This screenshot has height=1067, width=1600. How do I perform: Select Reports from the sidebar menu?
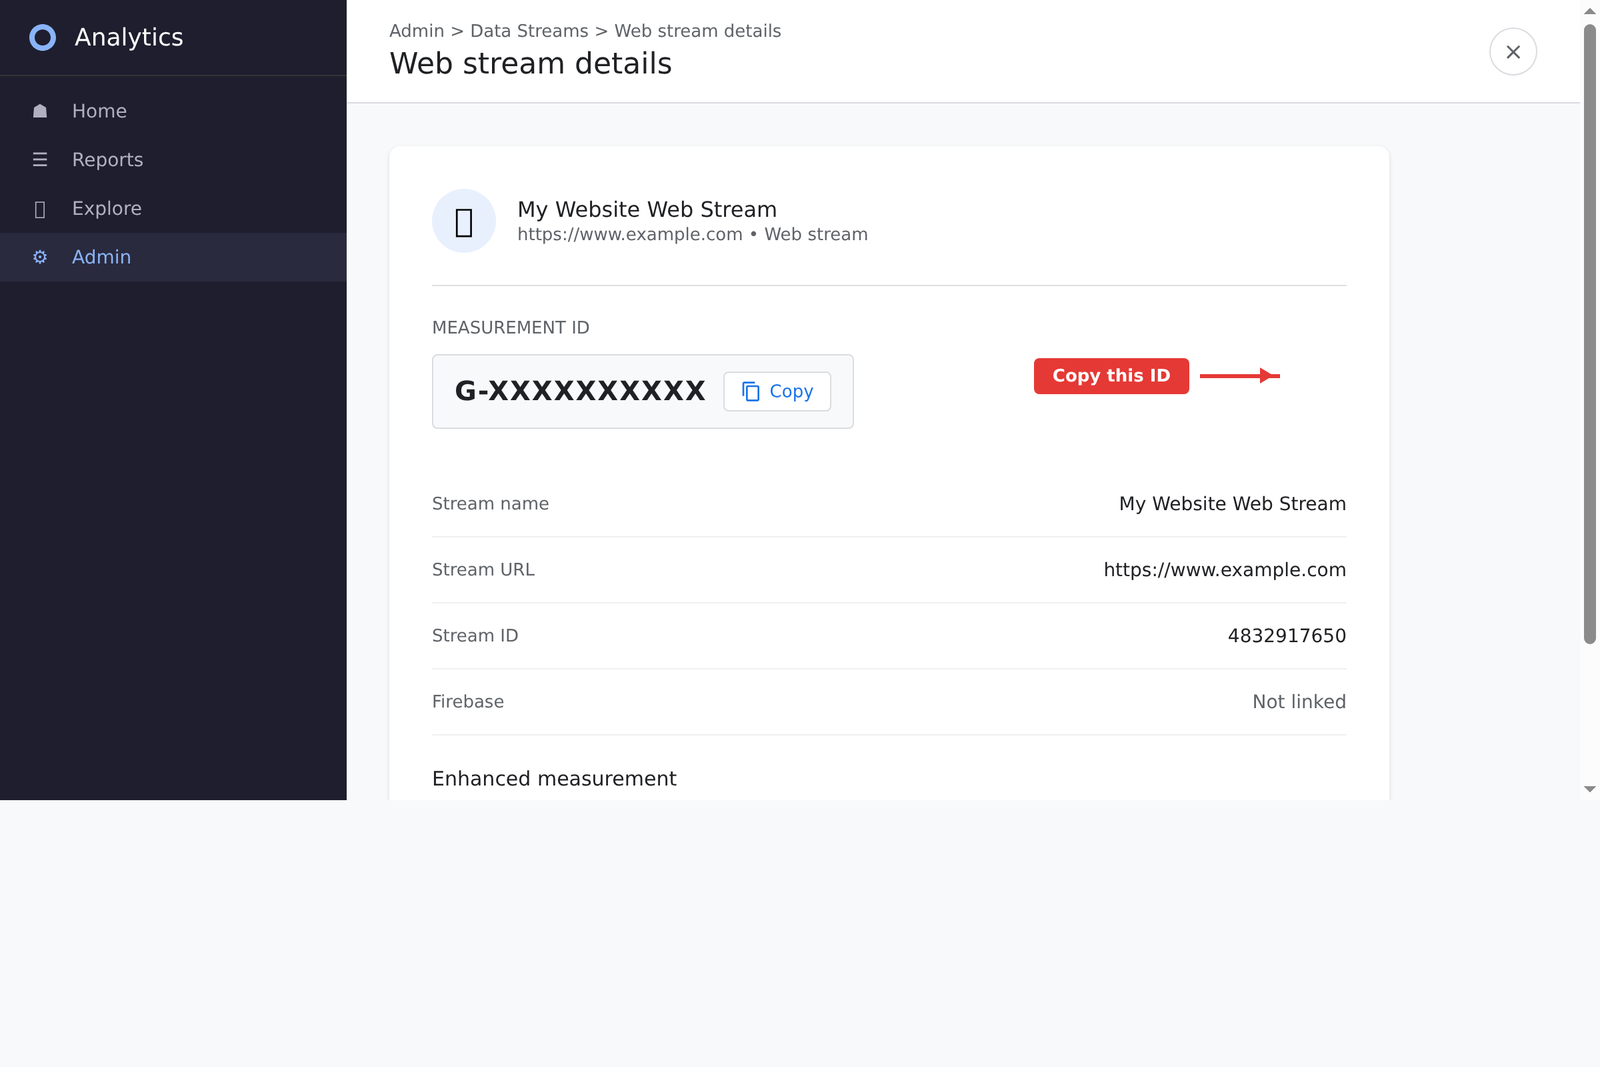pyautogui.click(x=107, y=159)
